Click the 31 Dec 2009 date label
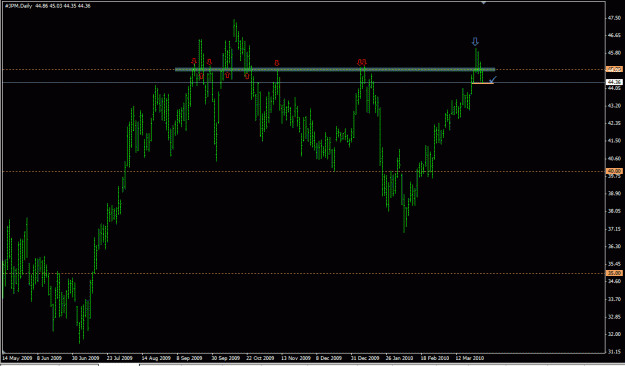Image resolution: width=625 pixels, height=366 pixels. (x=365, y=358)
